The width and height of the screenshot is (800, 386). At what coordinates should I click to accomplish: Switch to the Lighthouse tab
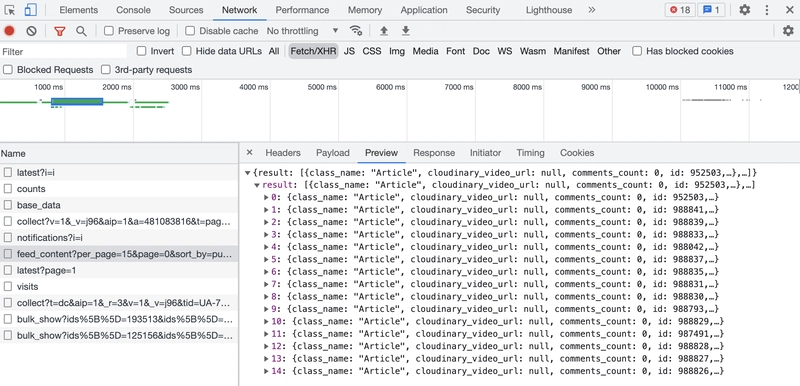(x=548, y=10)
